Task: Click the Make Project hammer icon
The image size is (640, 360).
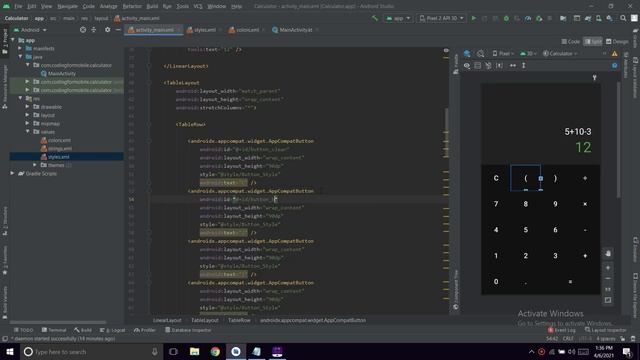Action: pyautogui.click(x=375, y=18)
